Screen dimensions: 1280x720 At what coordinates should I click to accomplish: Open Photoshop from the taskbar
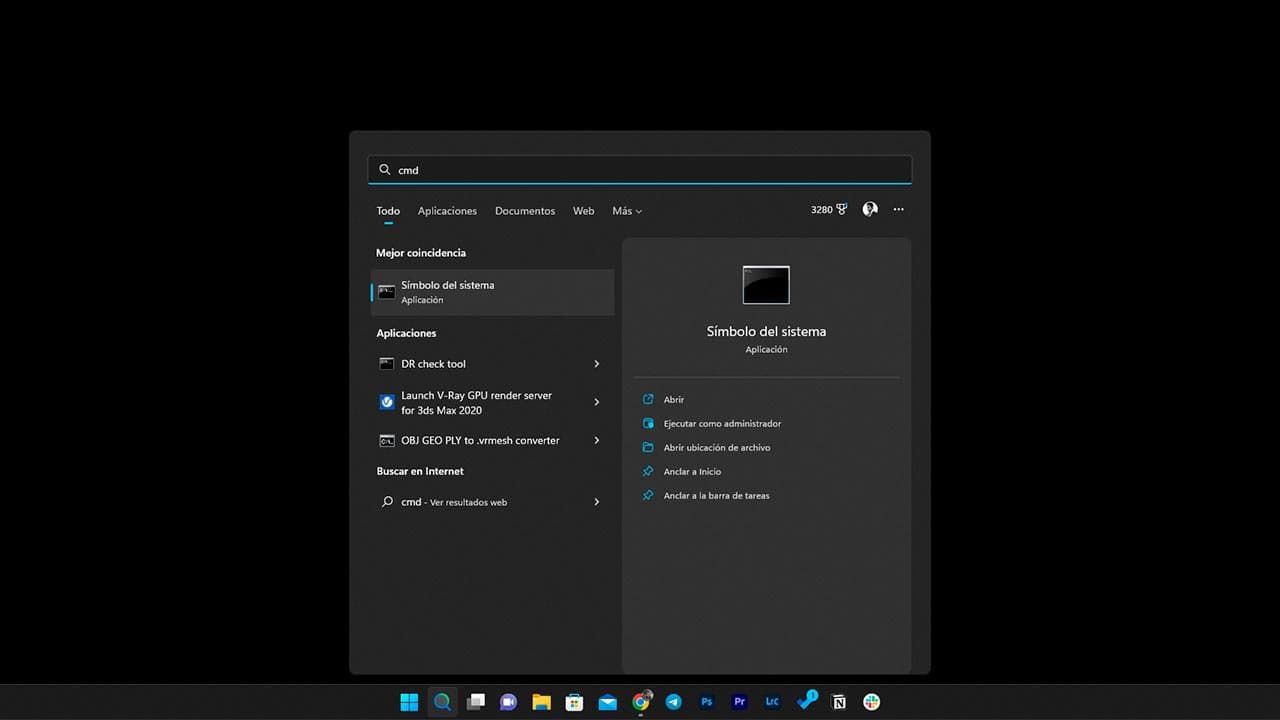[x=706, y=702]
